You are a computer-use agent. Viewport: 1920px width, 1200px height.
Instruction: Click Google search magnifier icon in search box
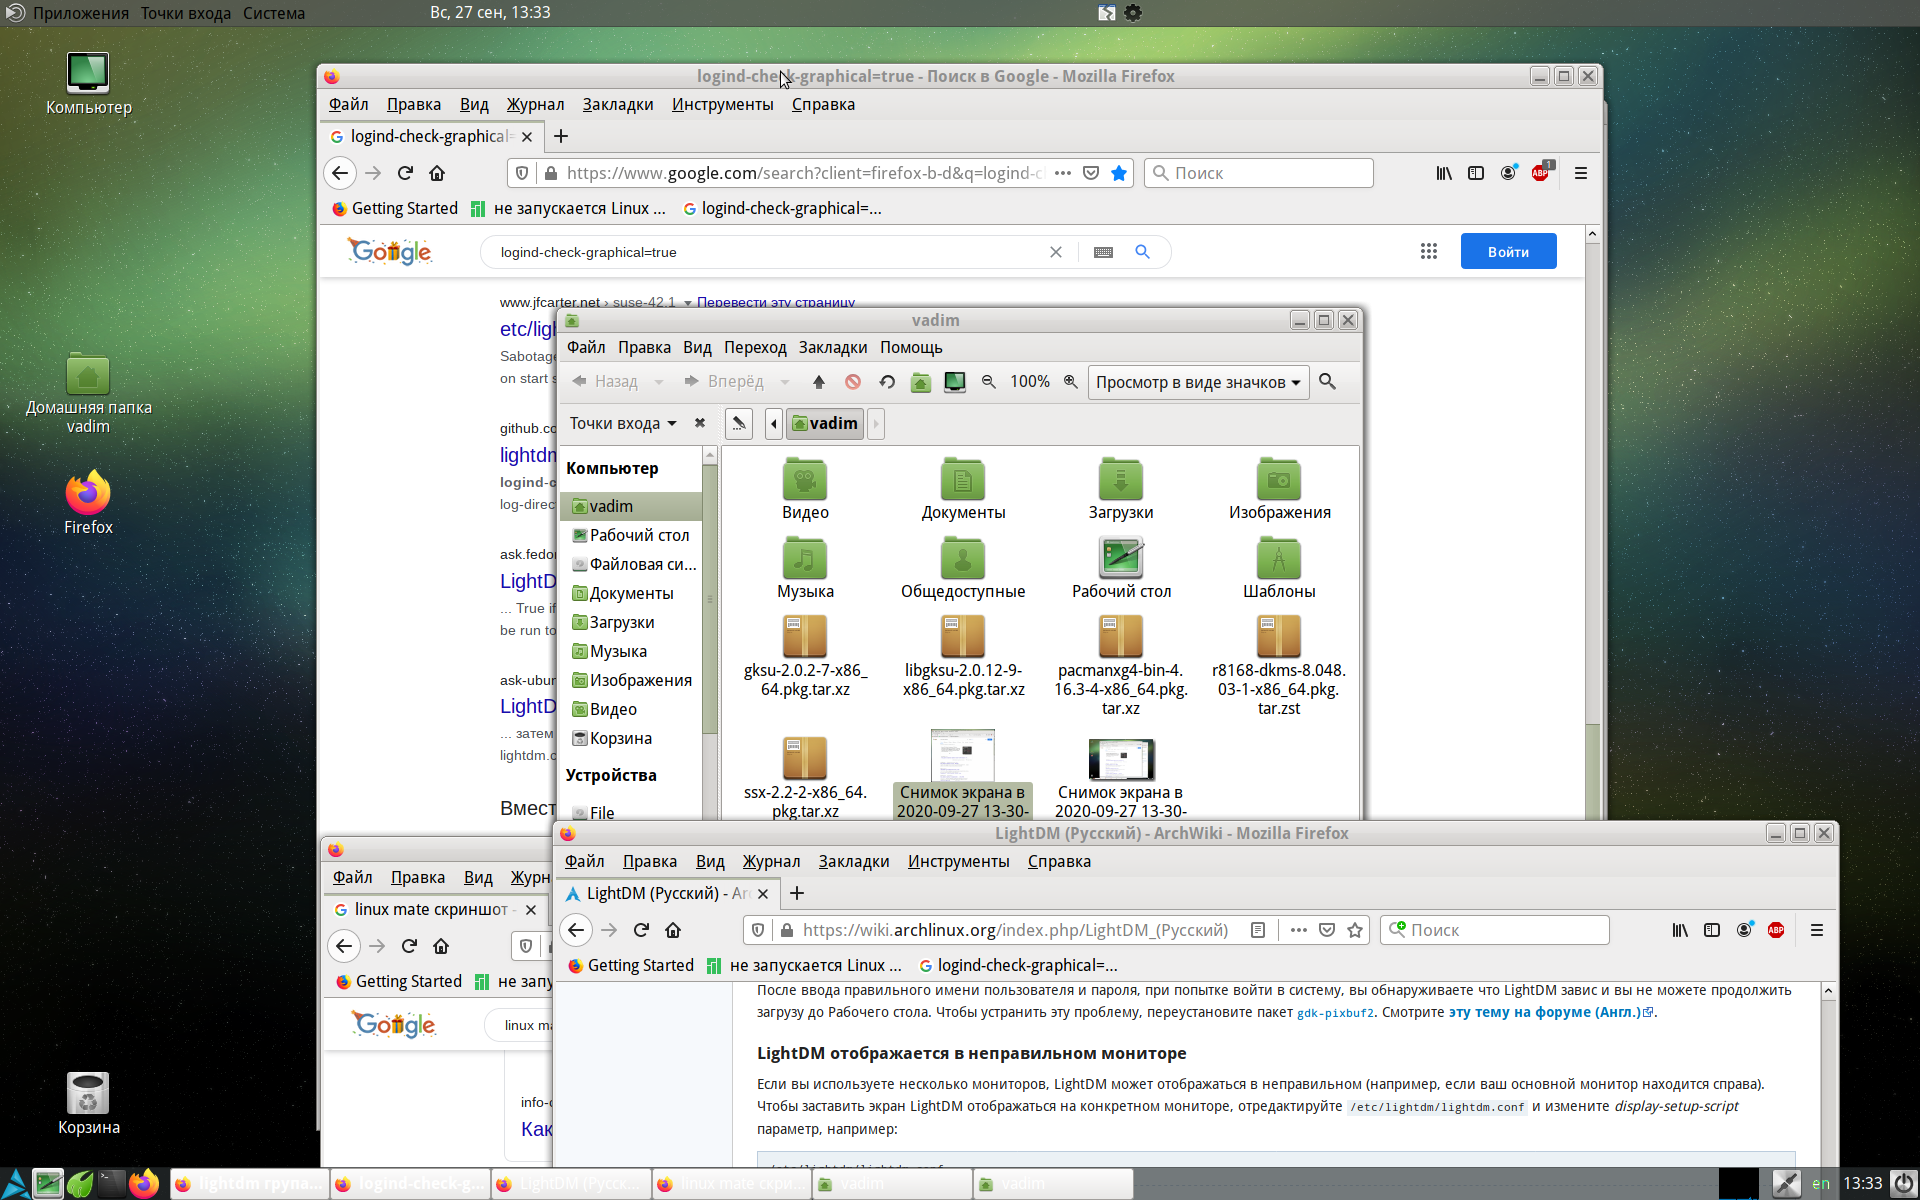pos(1142,252)
